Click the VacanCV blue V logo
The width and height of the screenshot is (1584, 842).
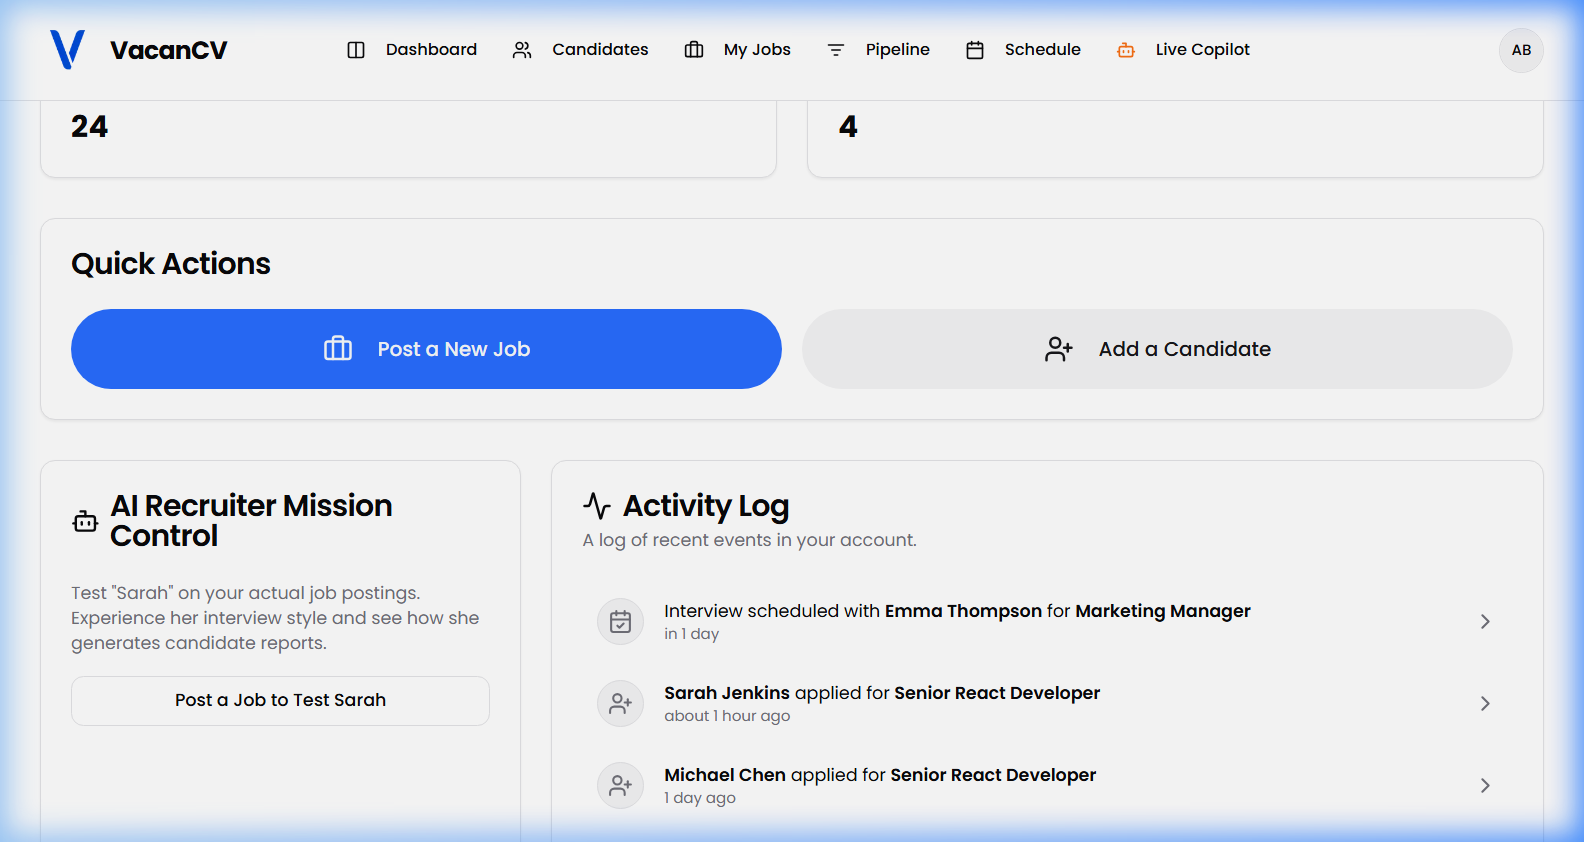(x=67, y=49)
